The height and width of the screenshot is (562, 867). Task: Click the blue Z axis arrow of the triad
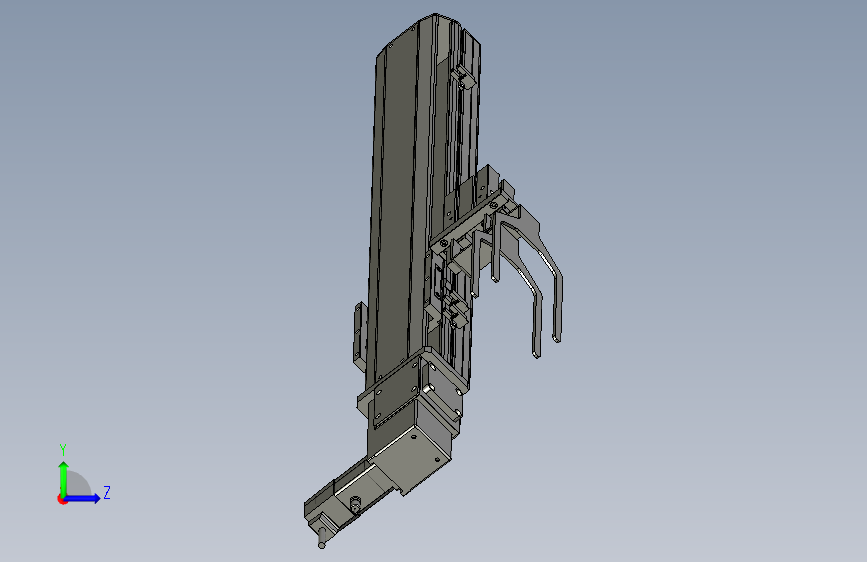coord(83,498)
